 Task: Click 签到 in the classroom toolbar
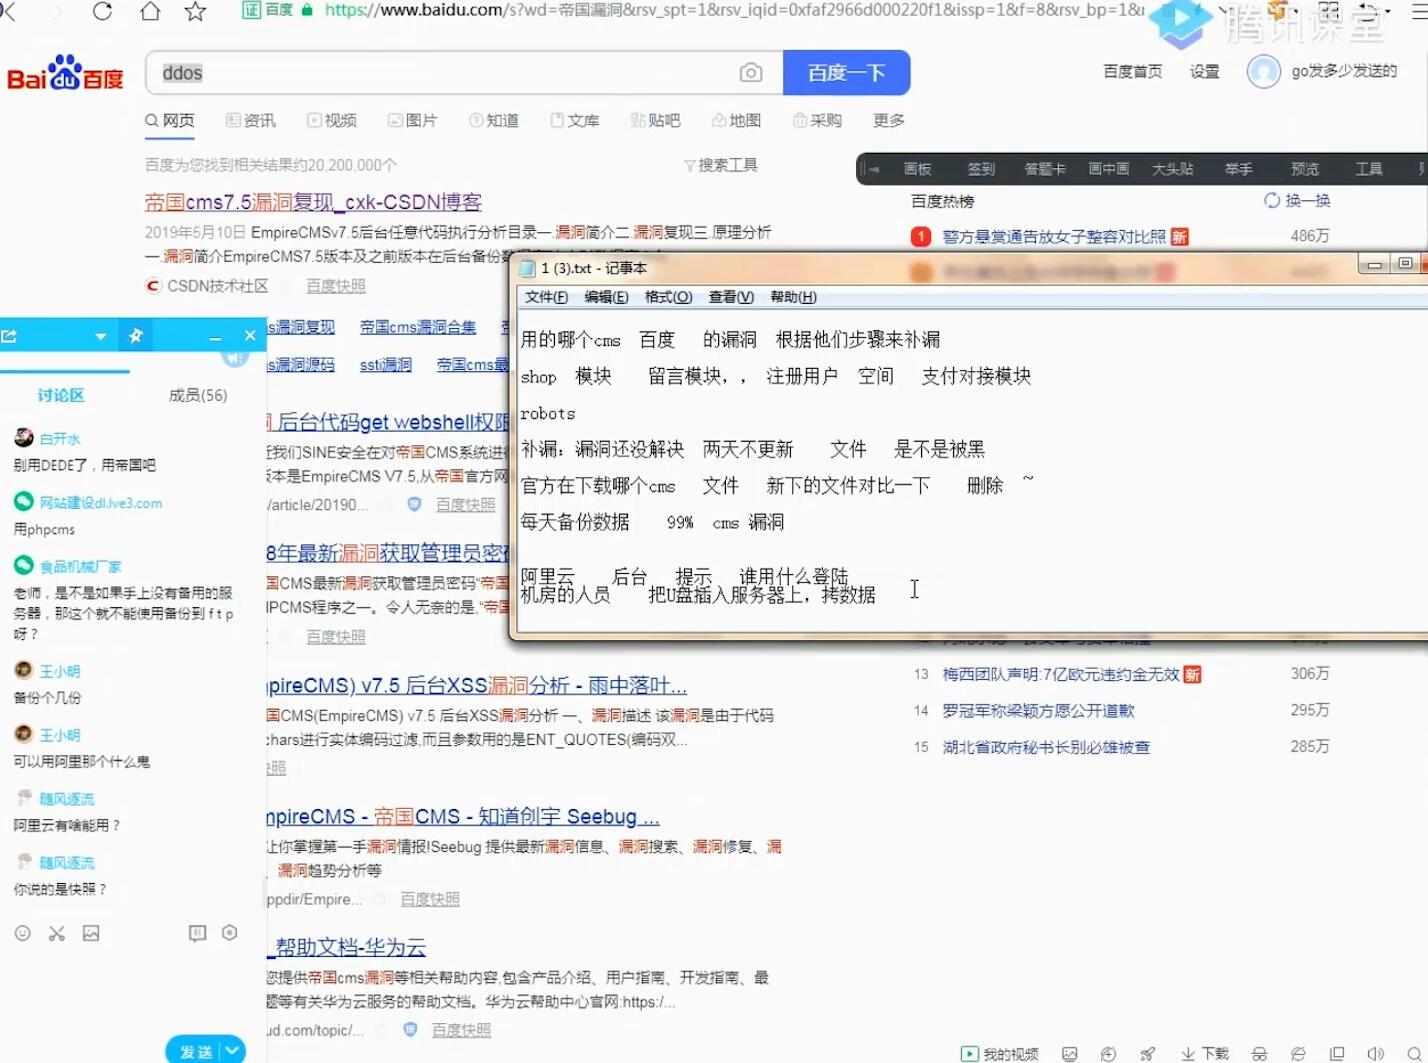(x=981, y=169)
